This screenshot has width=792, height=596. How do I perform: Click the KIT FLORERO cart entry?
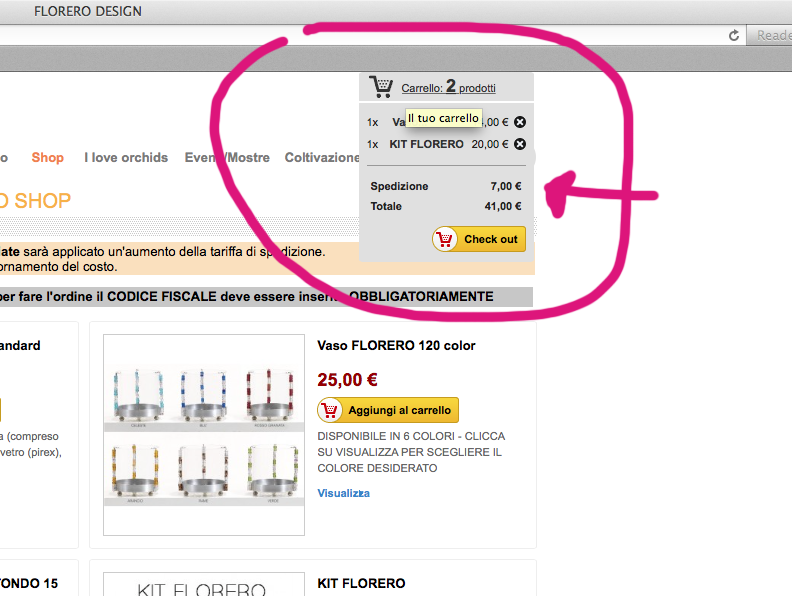coord(426,144)
